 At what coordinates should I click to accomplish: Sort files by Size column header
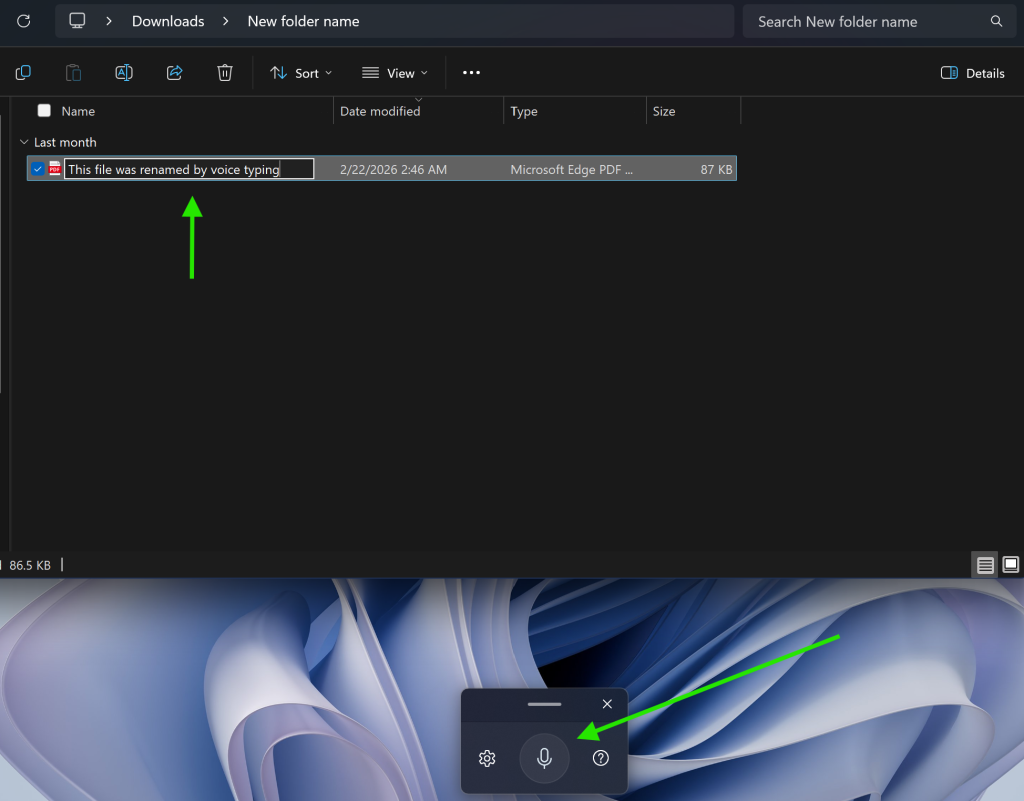tap(664, 111)
